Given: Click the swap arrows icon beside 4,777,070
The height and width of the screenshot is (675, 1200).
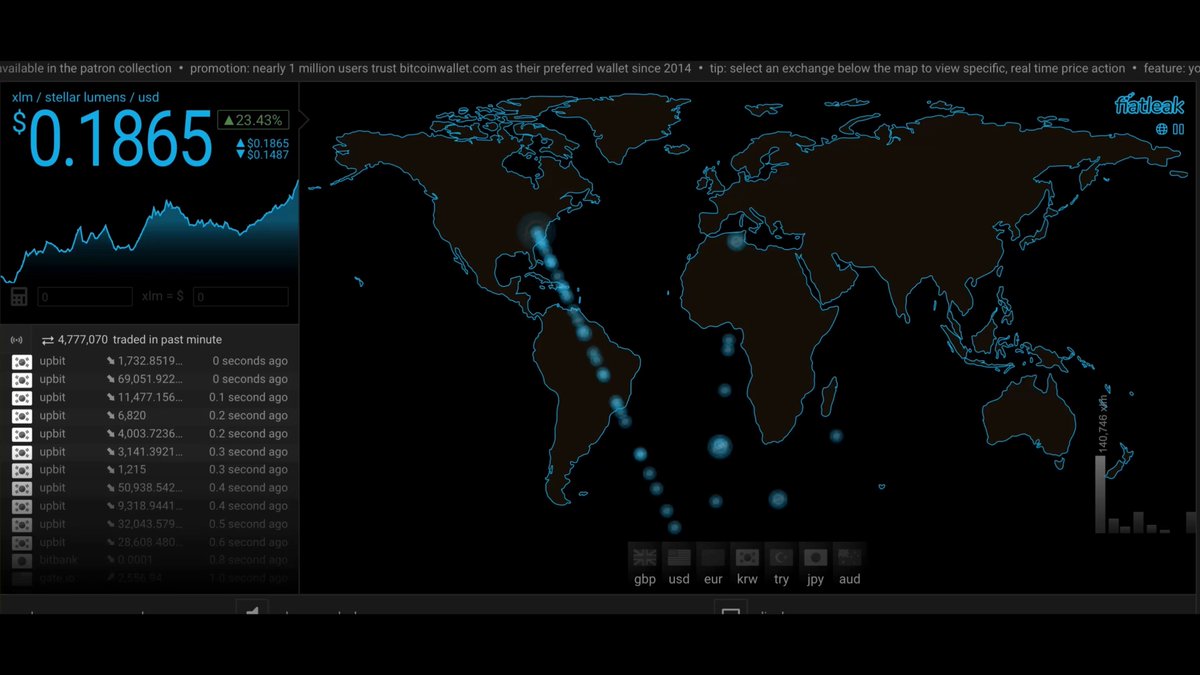Looking at the screenshot, I should [47, 340].
